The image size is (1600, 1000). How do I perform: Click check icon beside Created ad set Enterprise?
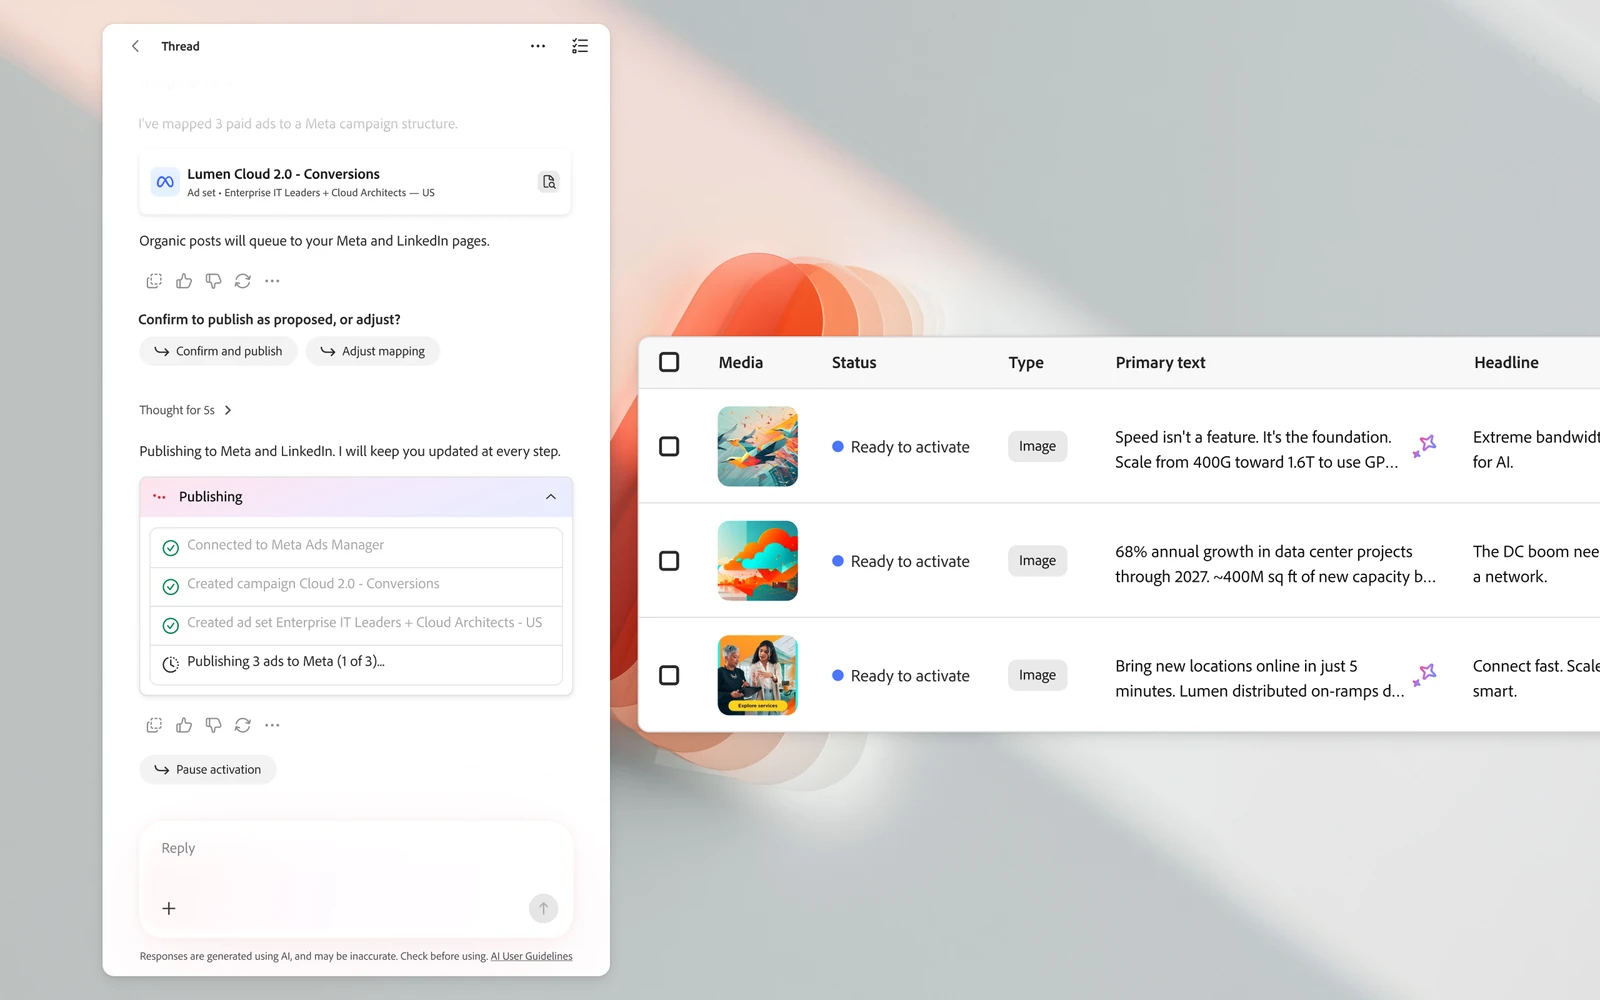[171, 625]
